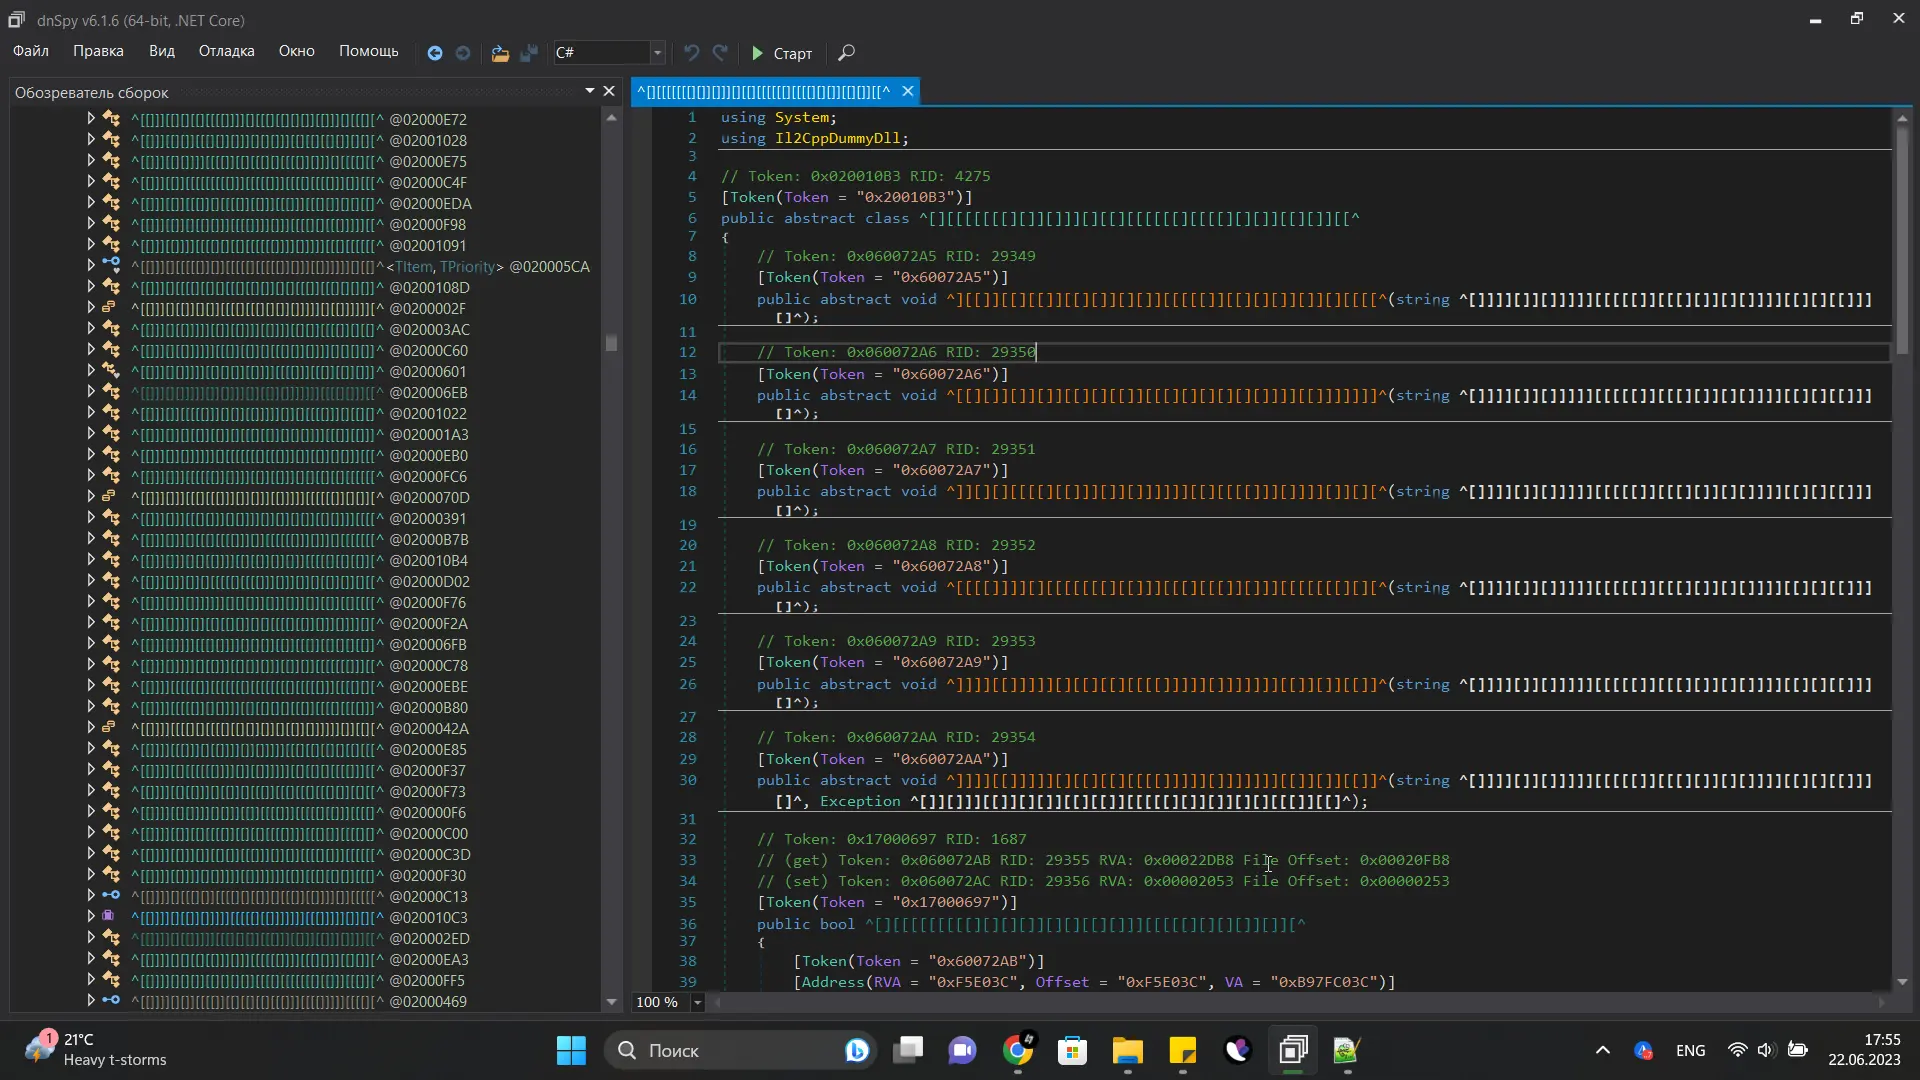Expand tree node @02000E72

tap(91, 119)
